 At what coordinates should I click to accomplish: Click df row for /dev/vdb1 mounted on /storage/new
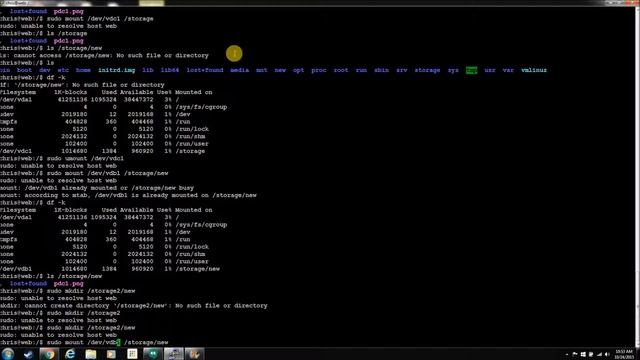(x=110, y=269)
